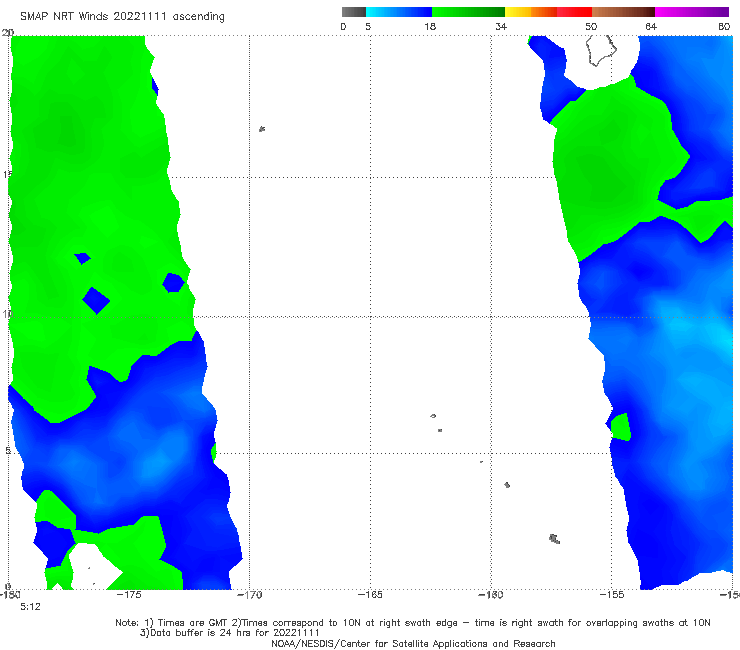Click the green segment of the color bar
The image size is (740, 650).
468,12
